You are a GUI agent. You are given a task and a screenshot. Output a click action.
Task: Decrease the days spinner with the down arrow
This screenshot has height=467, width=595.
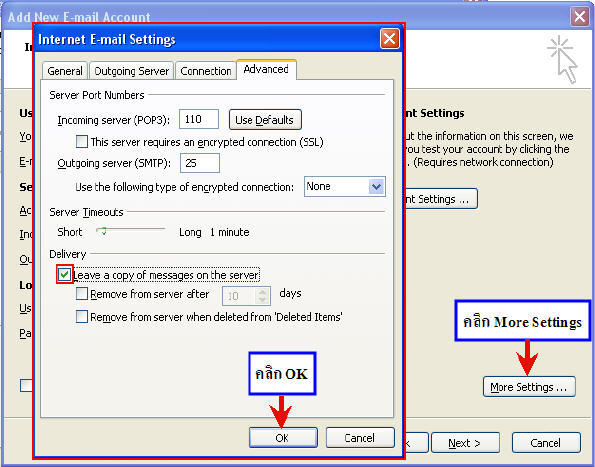(x=263, y=300)
